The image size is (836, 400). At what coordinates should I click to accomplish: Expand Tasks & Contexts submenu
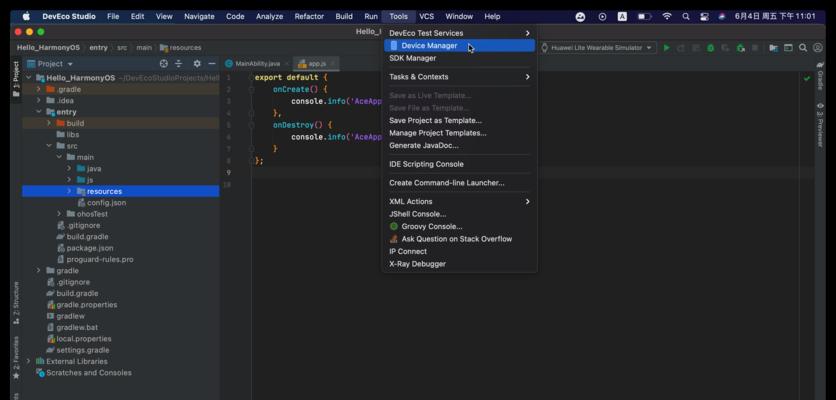459,77
